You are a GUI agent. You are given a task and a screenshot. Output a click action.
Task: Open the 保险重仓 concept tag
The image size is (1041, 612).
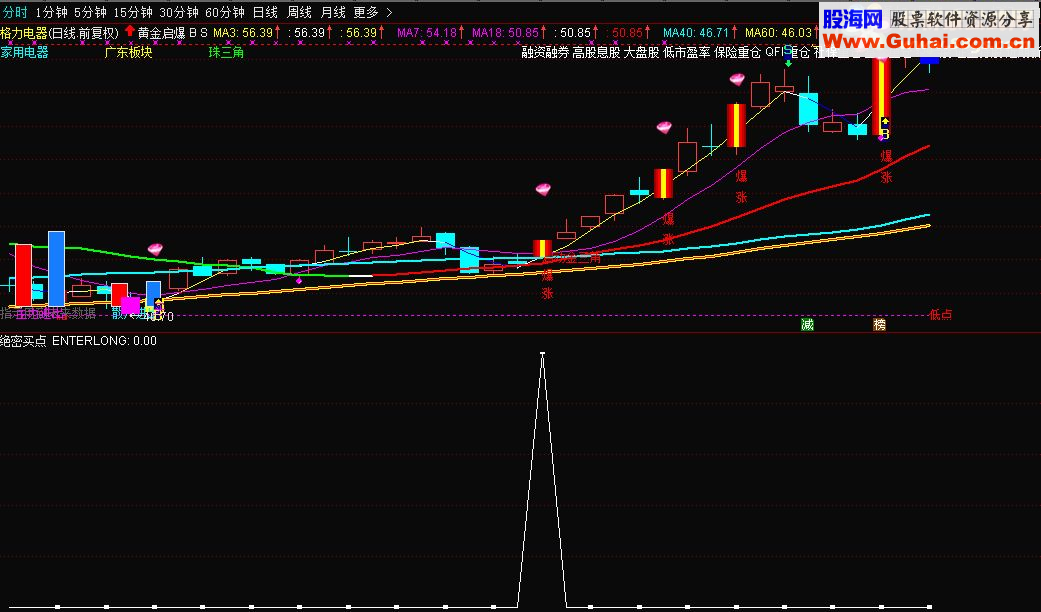[x=738, y=52]
